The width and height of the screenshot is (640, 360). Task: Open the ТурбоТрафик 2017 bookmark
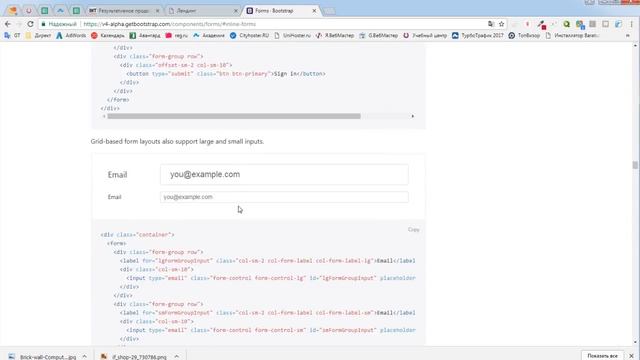(478, 36)
